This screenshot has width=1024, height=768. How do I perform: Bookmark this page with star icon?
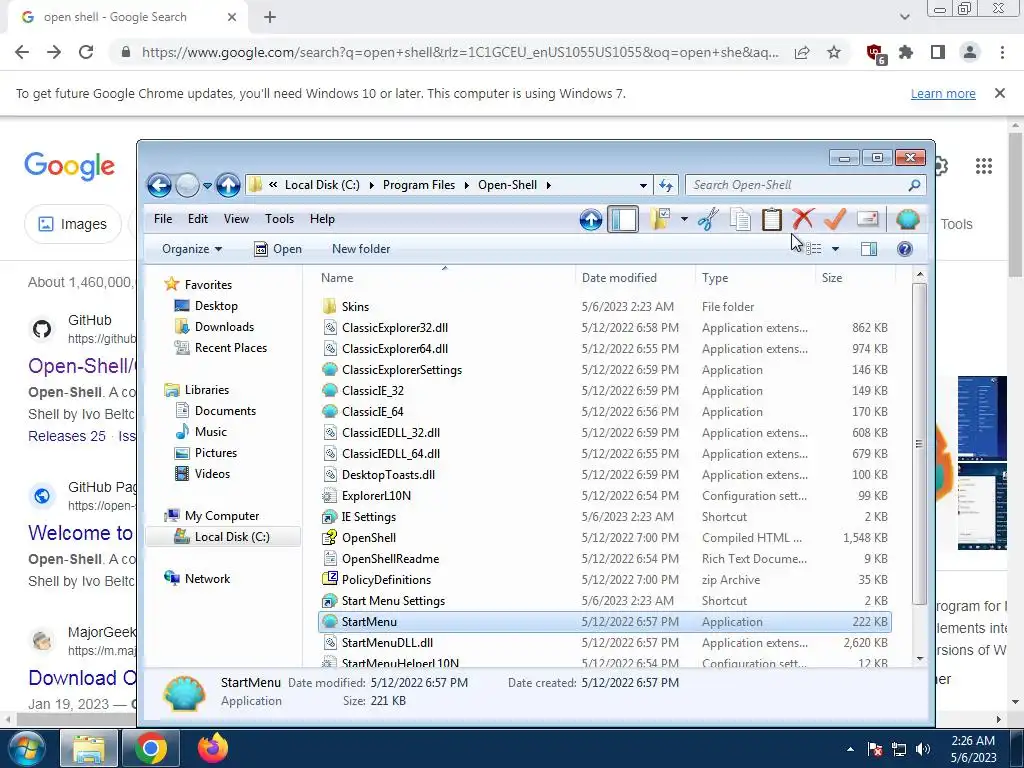click(x=833, y=52)
